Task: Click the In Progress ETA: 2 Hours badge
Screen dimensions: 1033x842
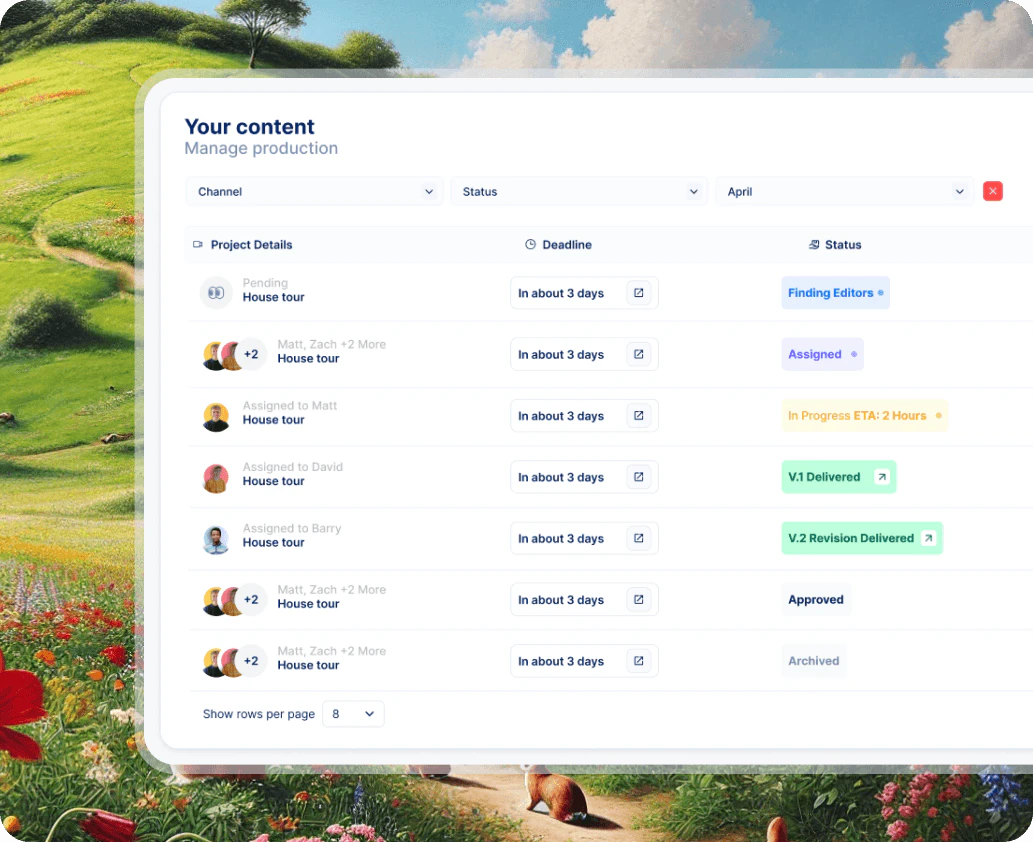Action: point(863,416)
